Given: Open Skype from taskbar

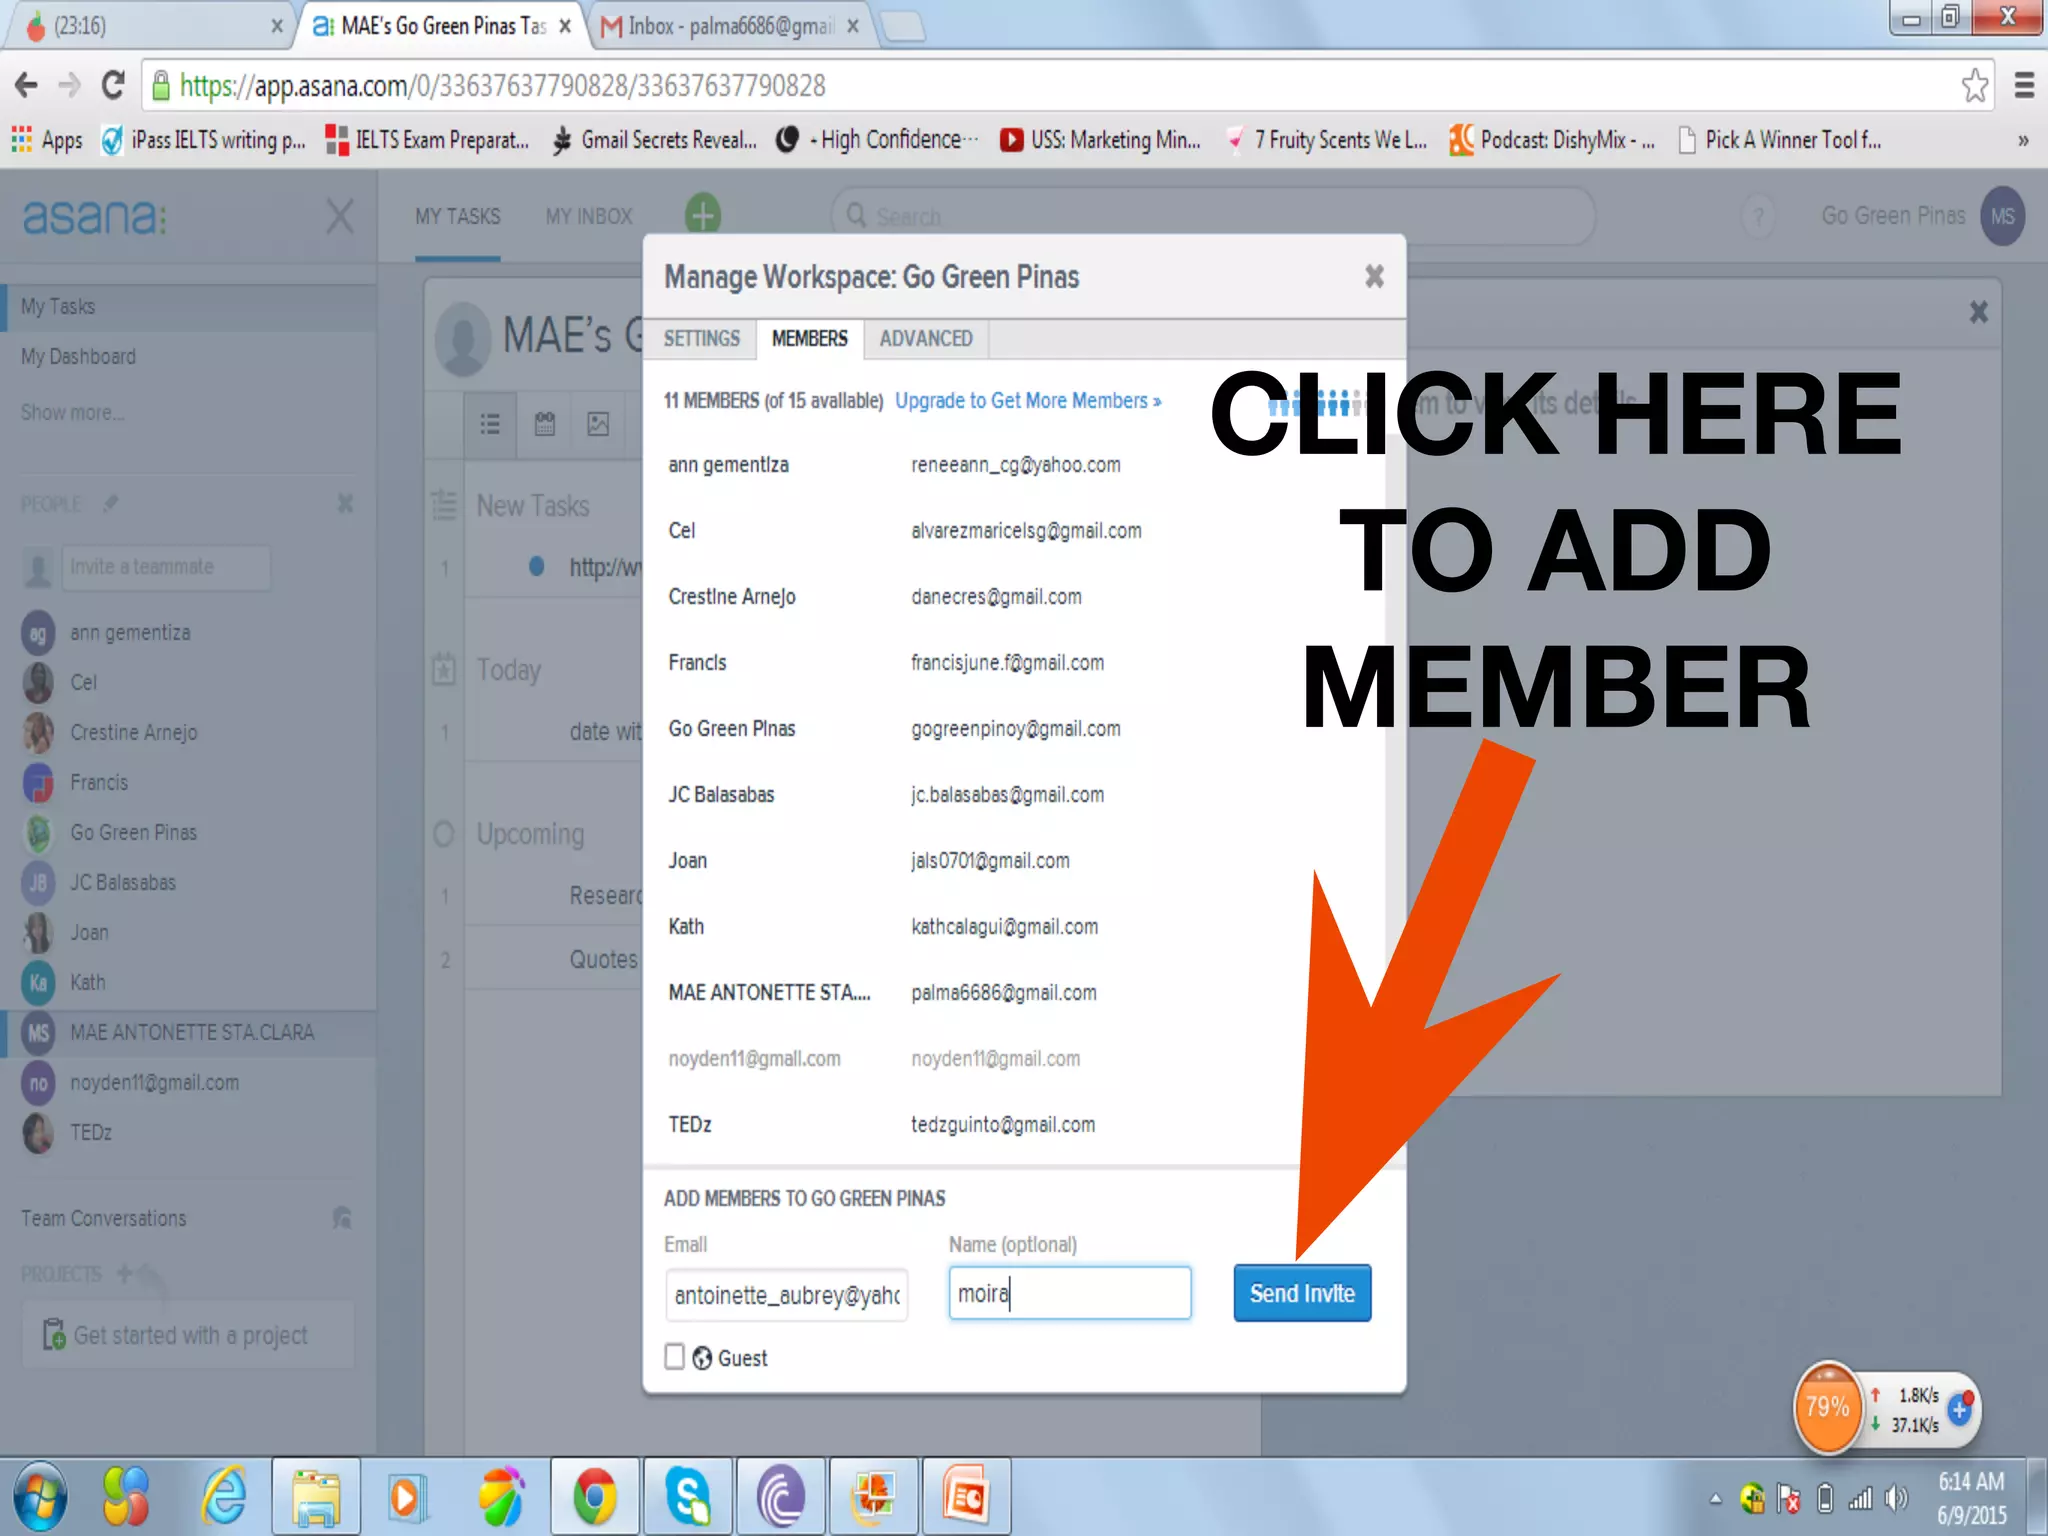Looking at the screenshot, I should 688,1496.
